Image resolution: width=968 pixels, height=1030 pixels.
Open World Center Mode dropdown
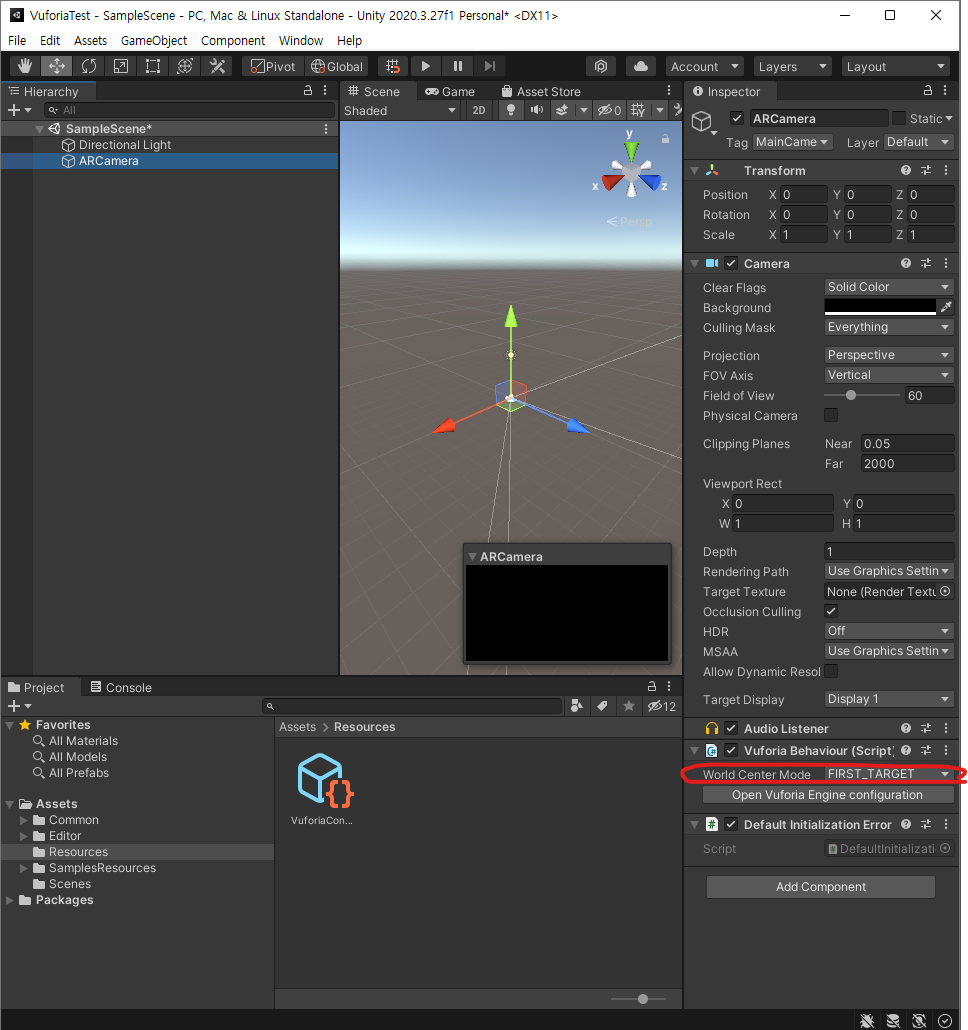889,774
